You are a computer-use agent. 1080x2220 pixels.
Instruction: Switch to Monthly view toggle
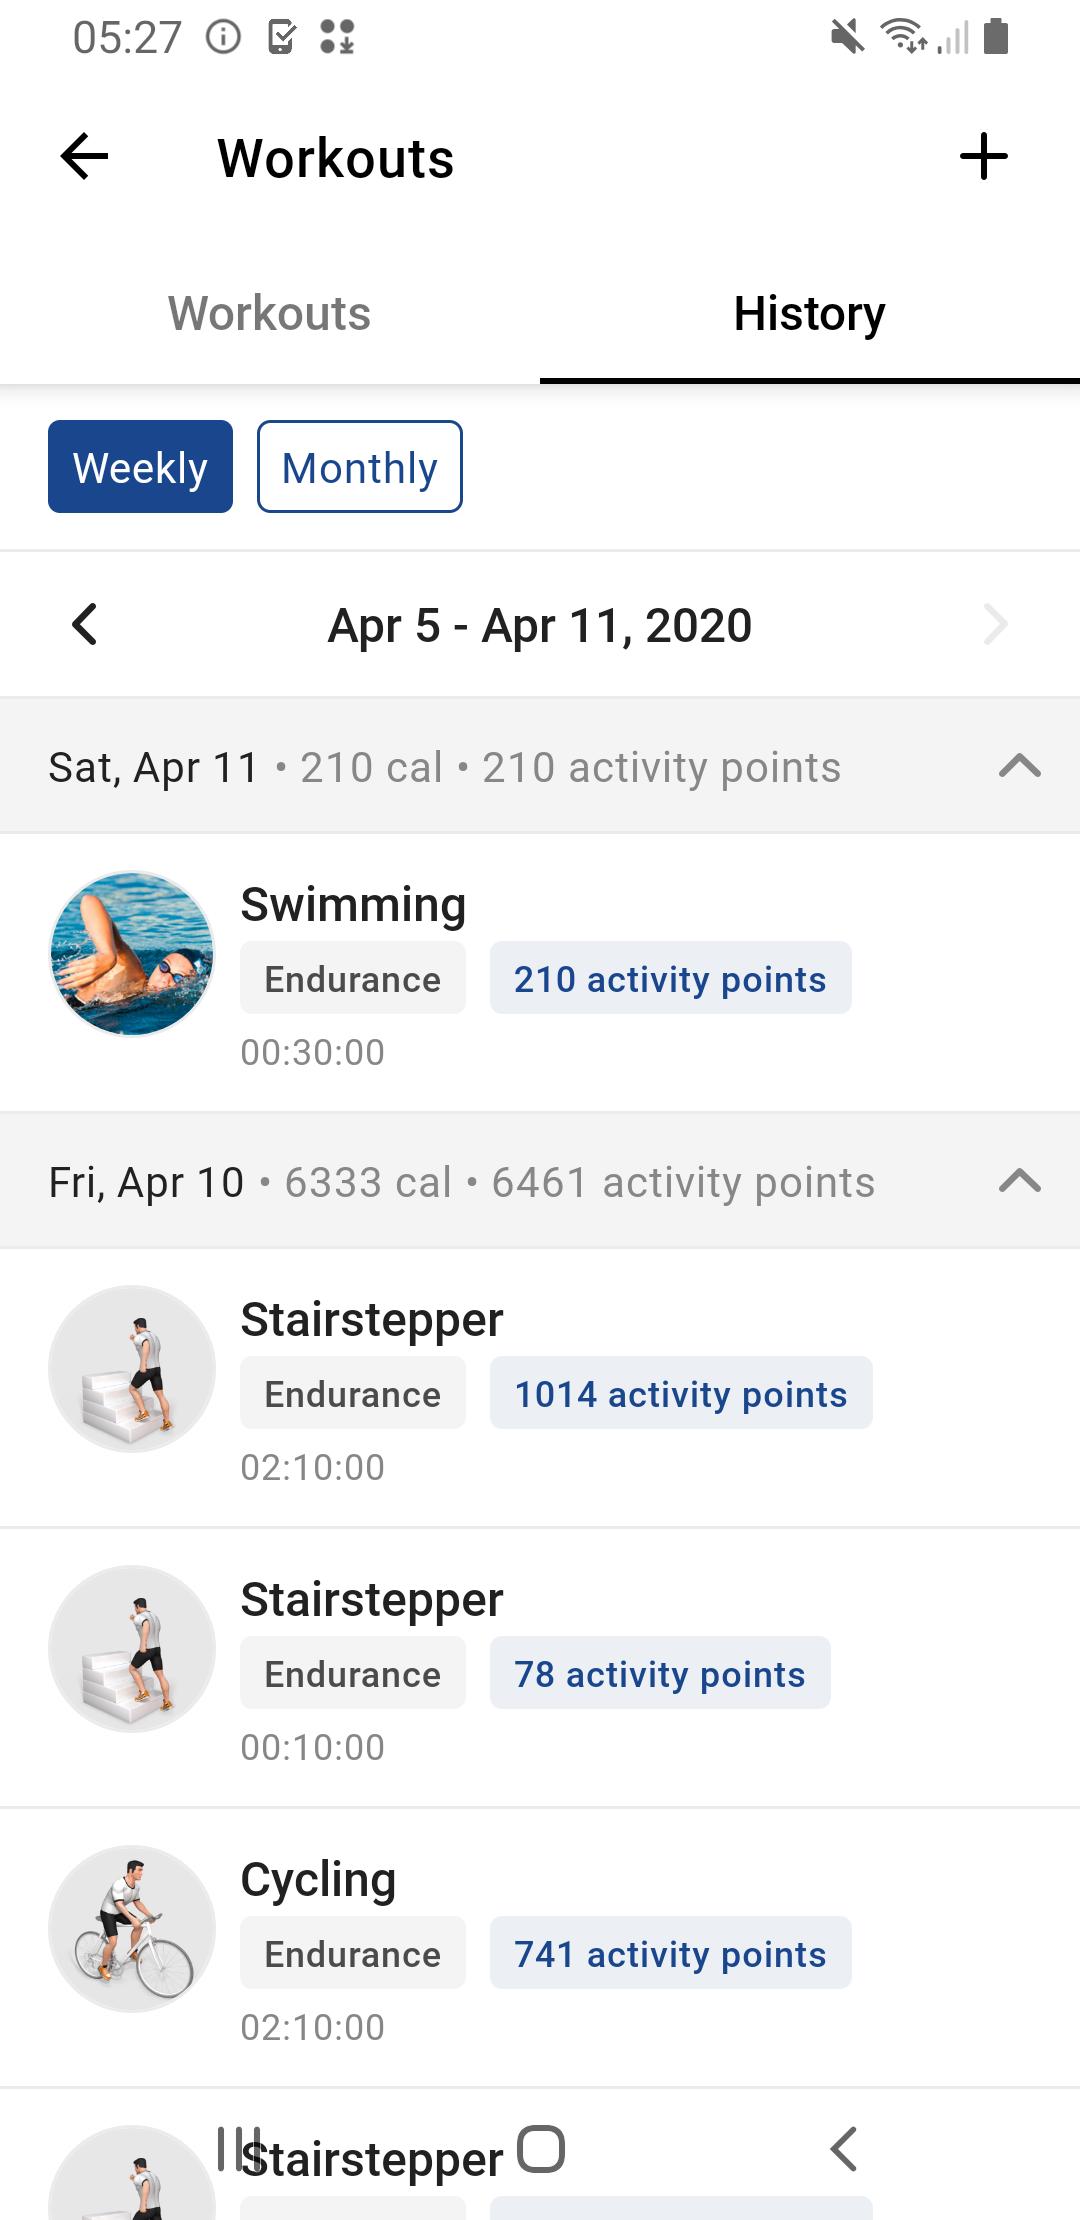pos(360,467)
